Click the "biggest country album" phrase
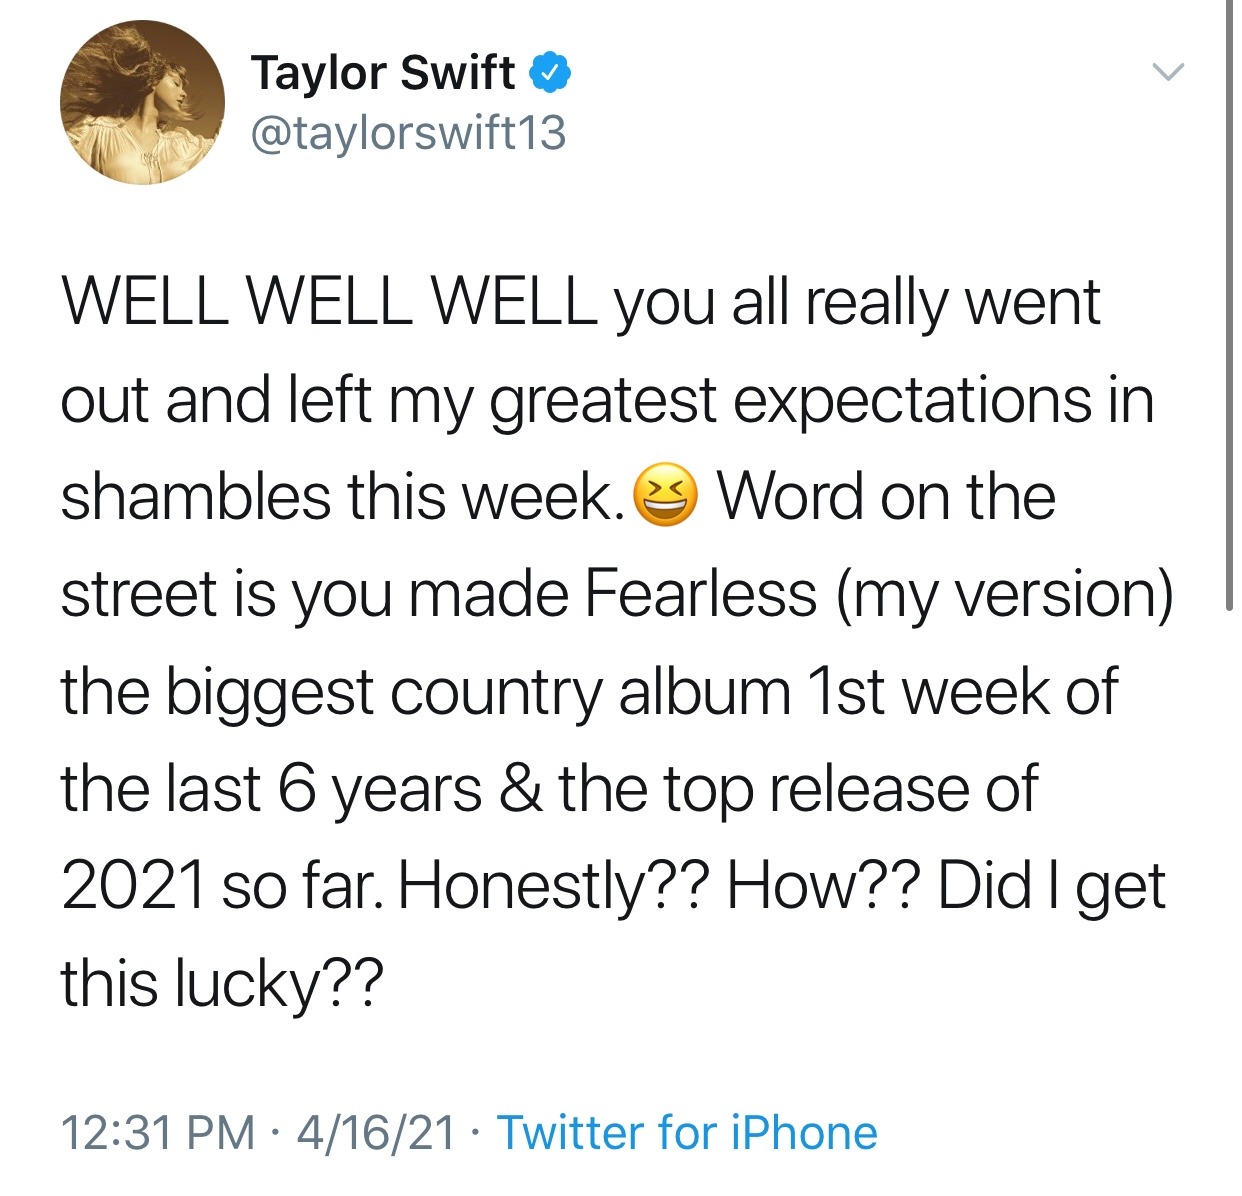 478,691
